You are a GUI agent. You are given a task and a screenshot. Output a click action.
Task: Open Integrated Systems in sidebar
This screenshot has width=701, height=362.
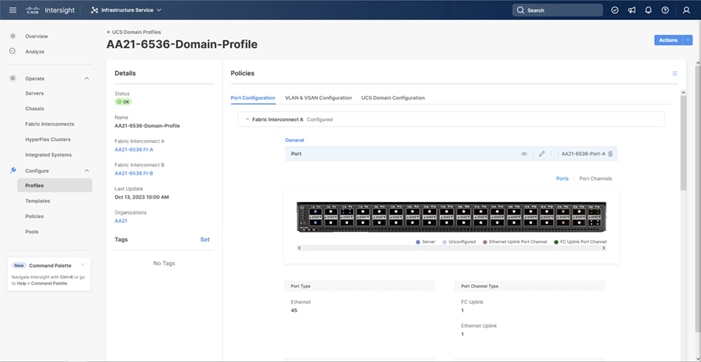tap(48, 155)
